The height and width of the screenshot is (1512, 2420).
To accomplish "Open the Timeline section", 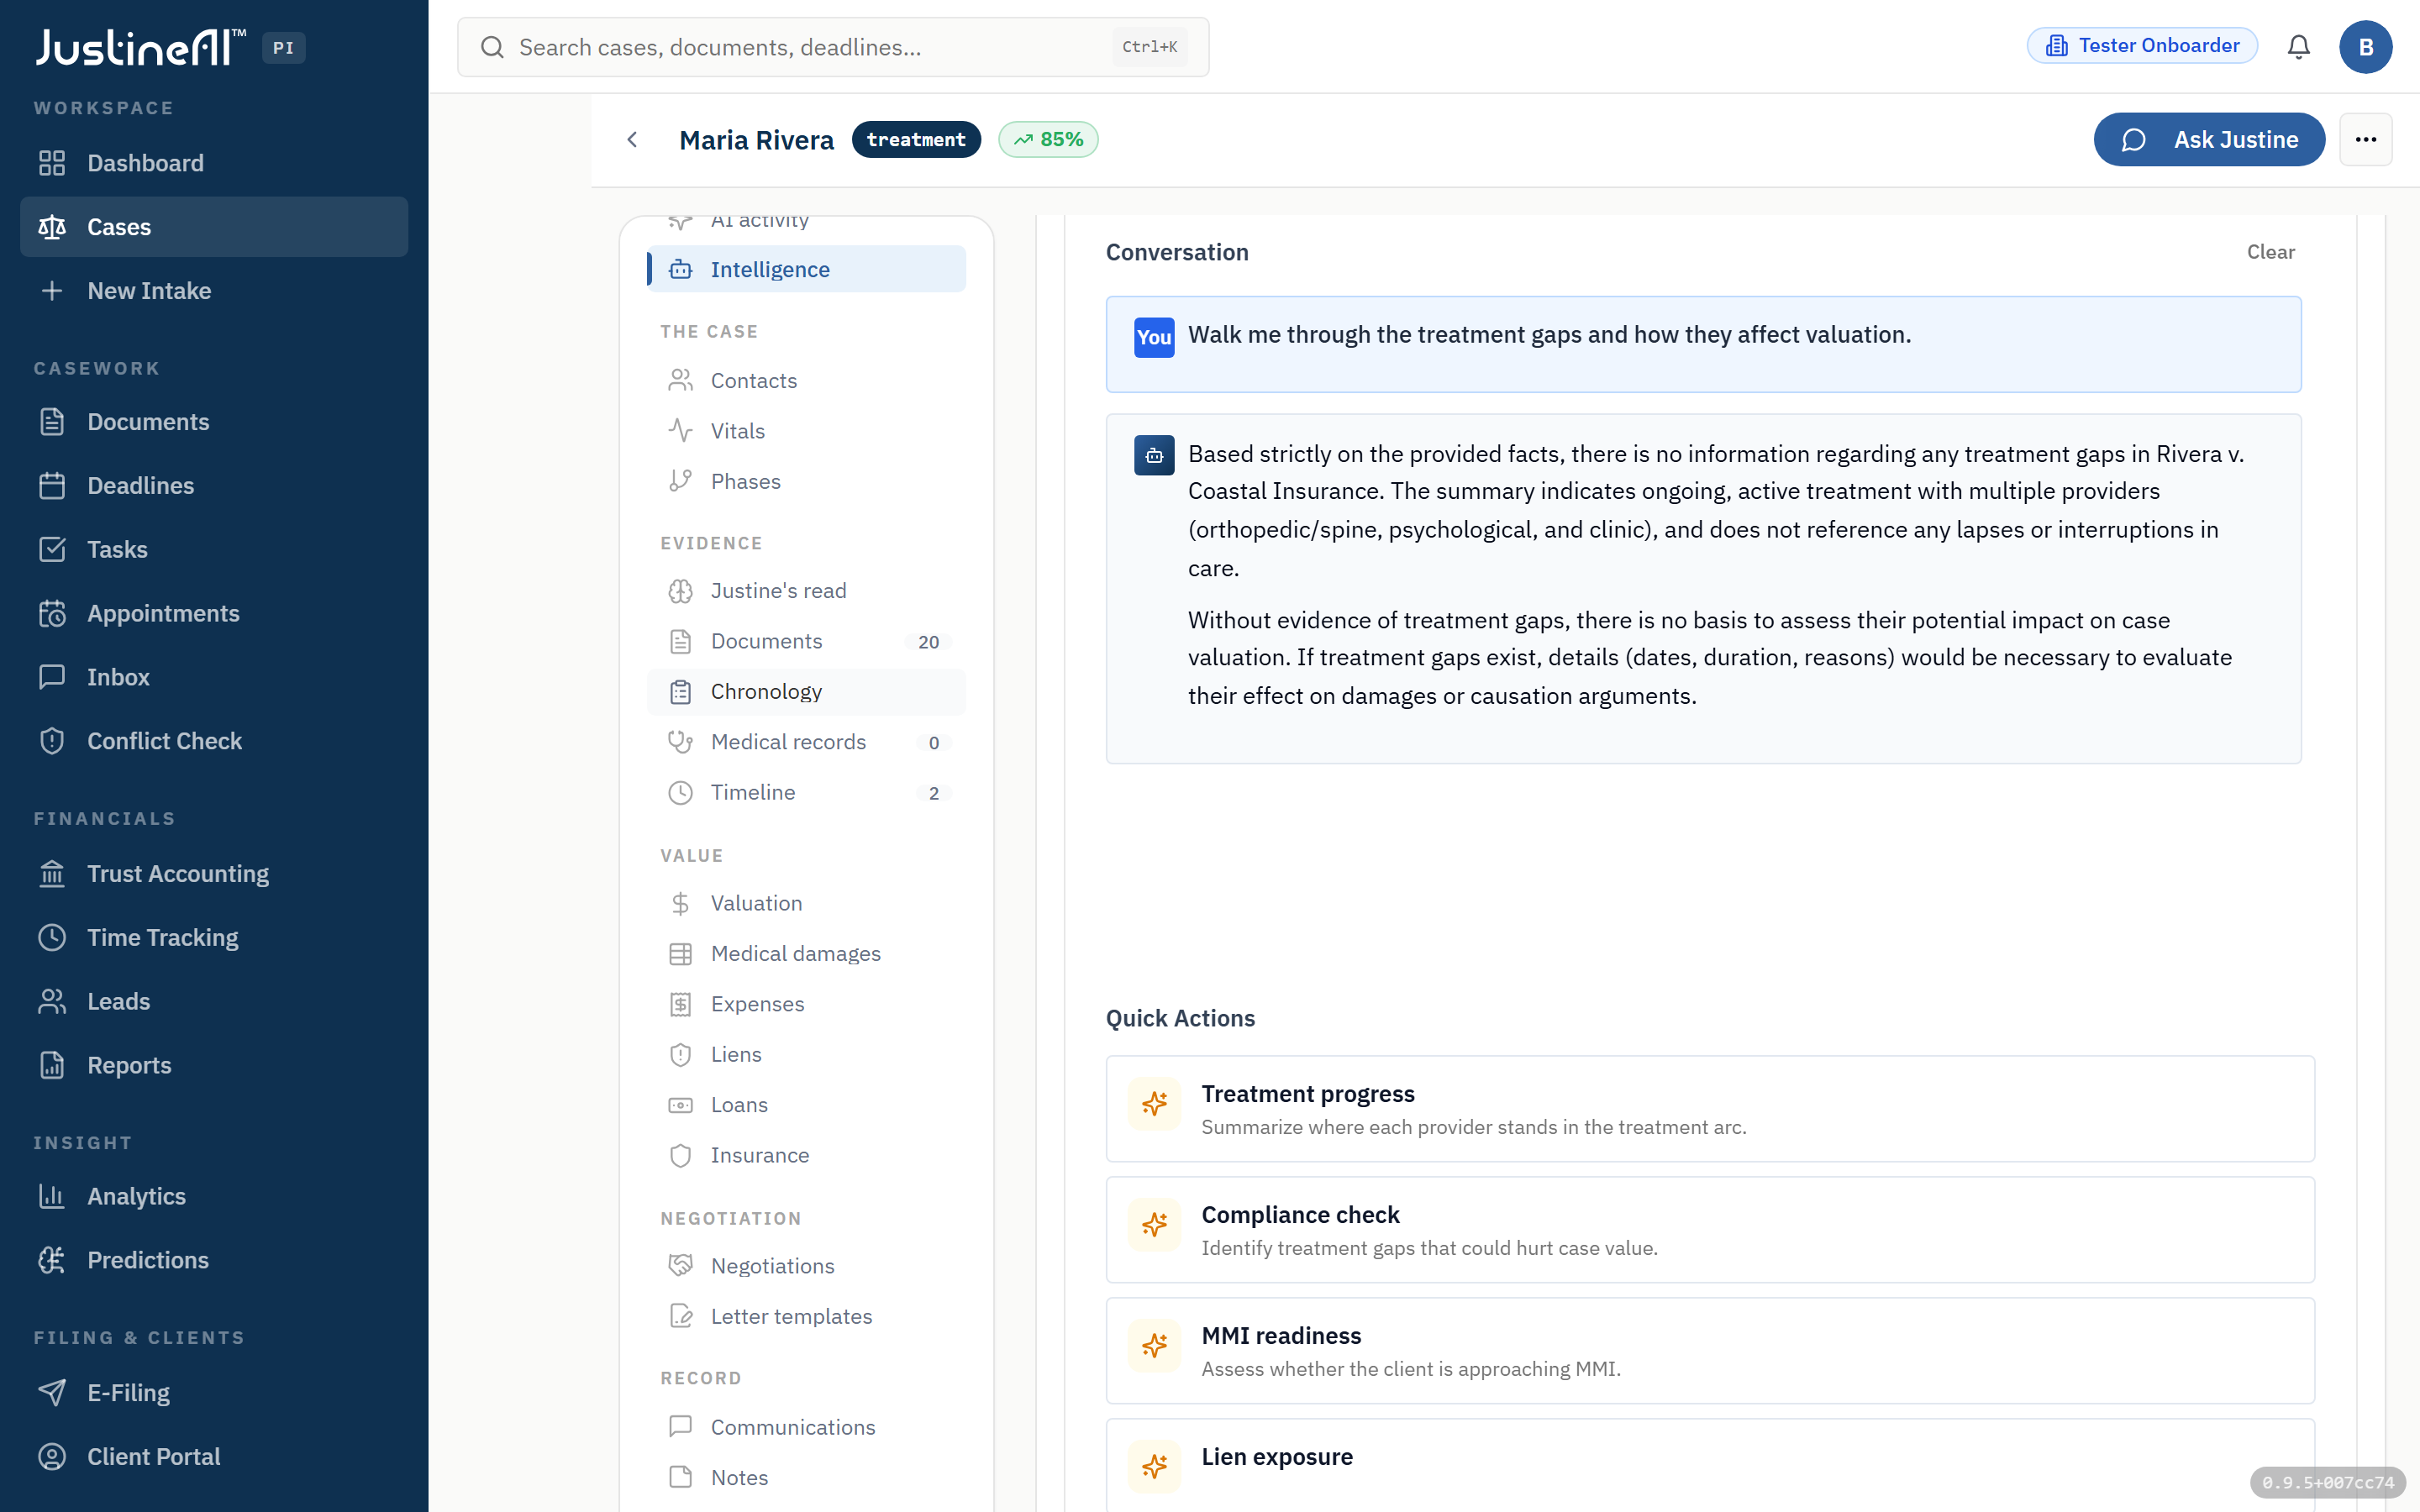I will point(806,793).
